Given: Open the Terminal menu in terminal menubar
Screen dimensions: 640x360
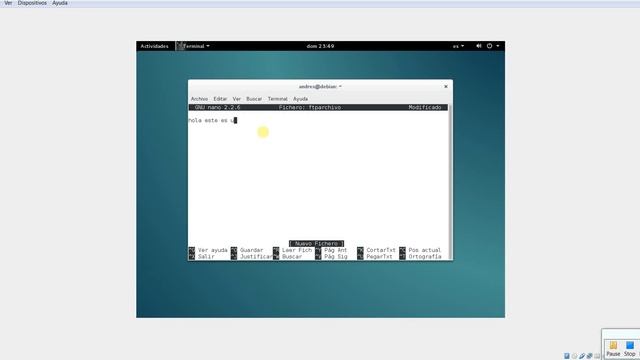Looking at the screenshot, I should coord(278,99).
